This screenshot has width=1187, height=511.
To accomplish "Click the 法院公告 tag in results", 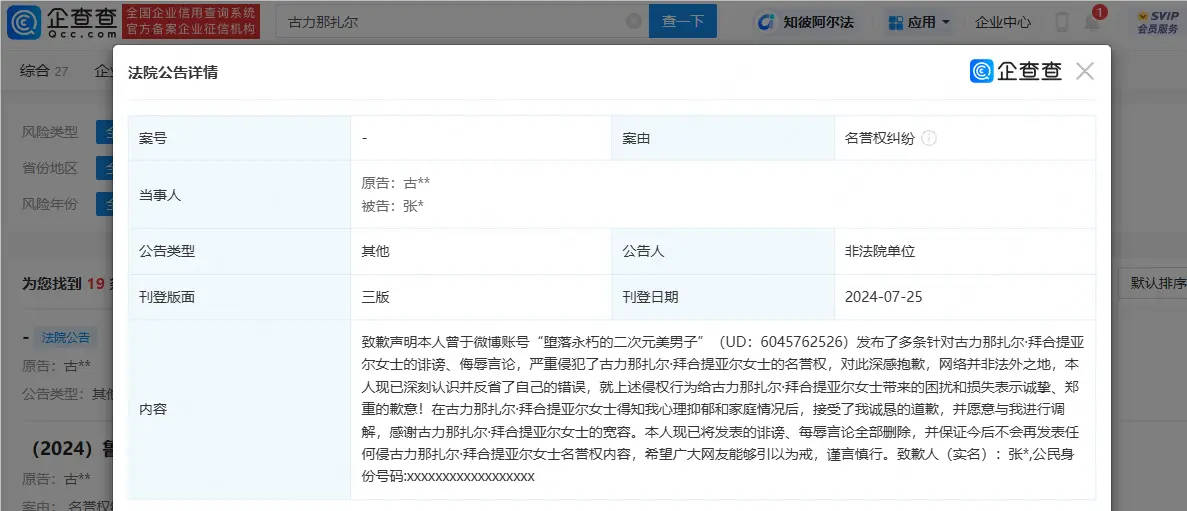I will [x=66, y=338].
